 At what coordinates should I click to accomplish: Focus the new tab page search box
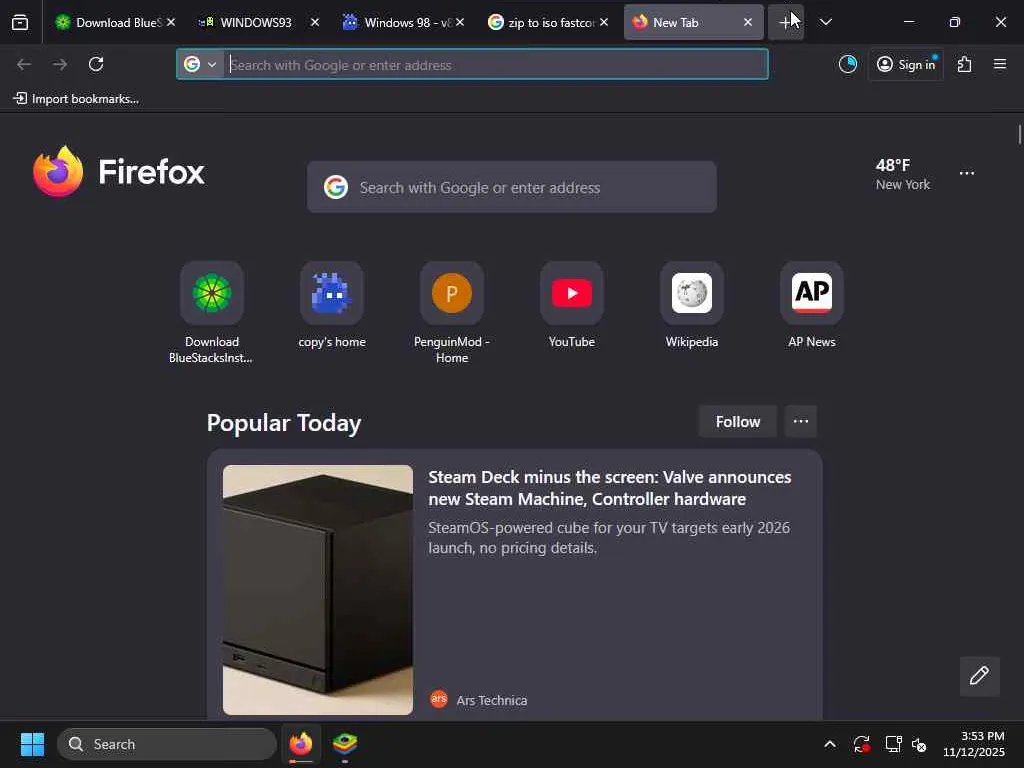(x=511, y=187)
